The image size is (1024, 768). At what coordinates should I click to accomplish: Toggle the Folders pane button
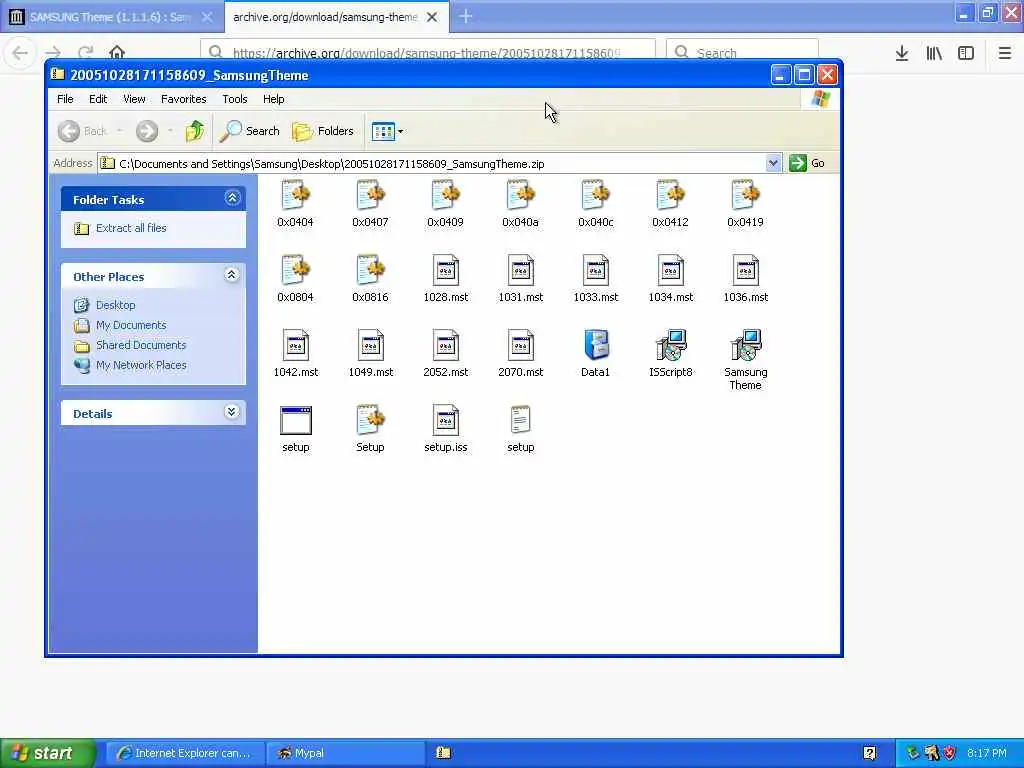click(x=323, y=131)
